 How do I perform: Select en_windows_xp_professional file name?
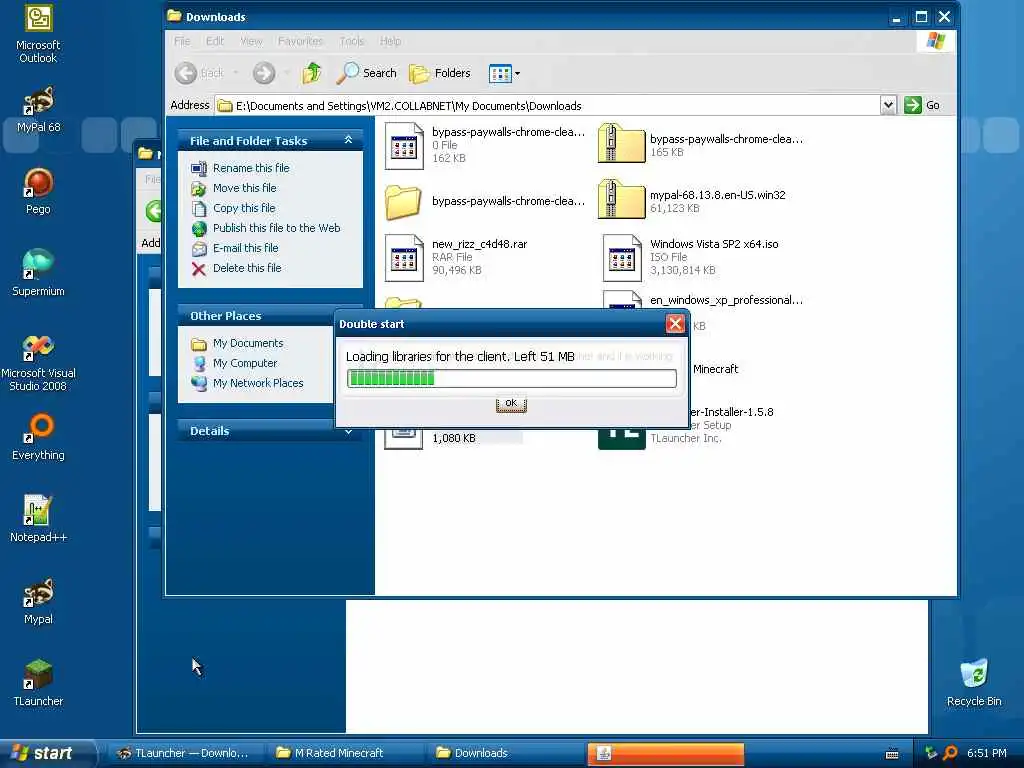pos(726,300)
